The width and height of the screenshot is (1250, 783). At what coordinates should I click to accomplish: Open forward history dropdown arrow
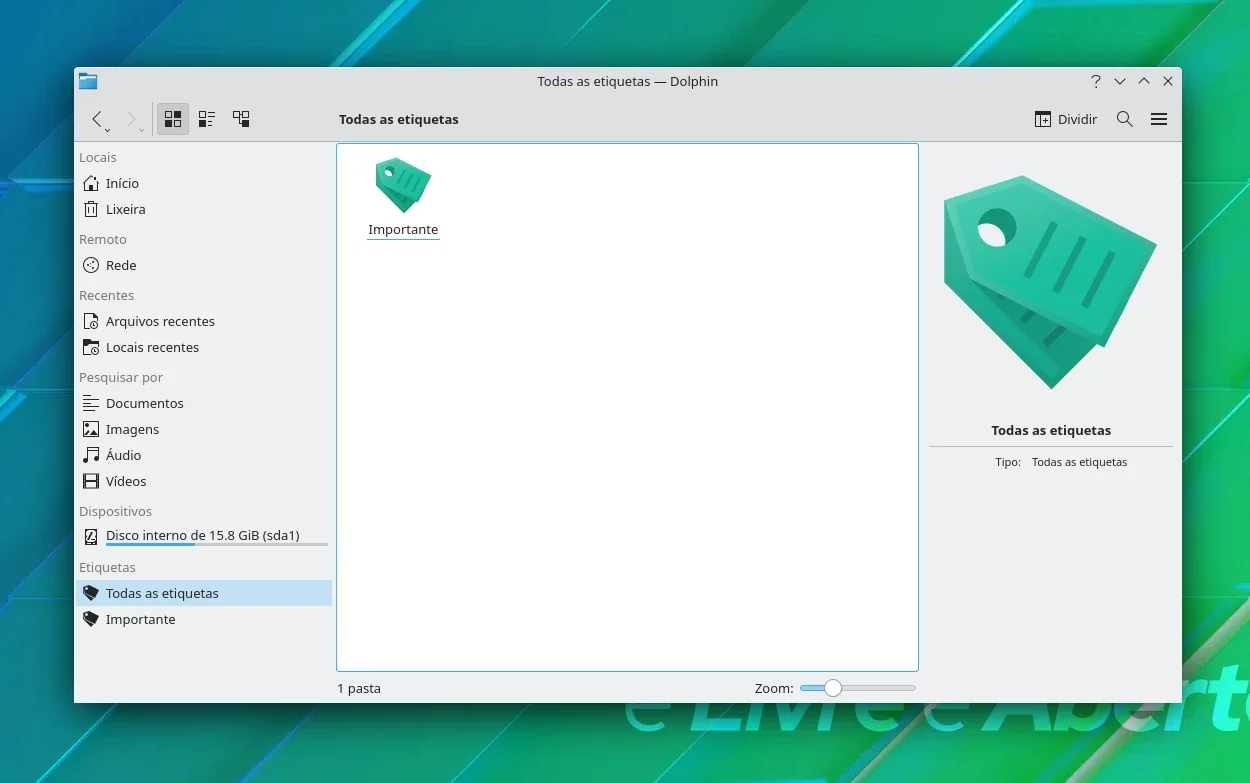click(141, 129)
